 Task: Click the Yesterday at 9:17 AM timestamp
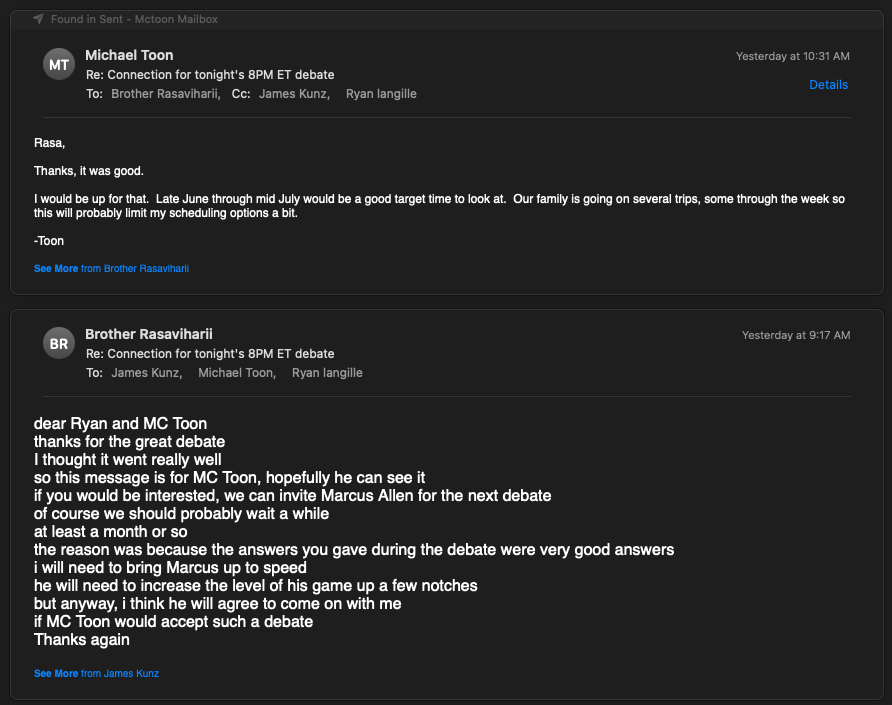pos(795,335)
